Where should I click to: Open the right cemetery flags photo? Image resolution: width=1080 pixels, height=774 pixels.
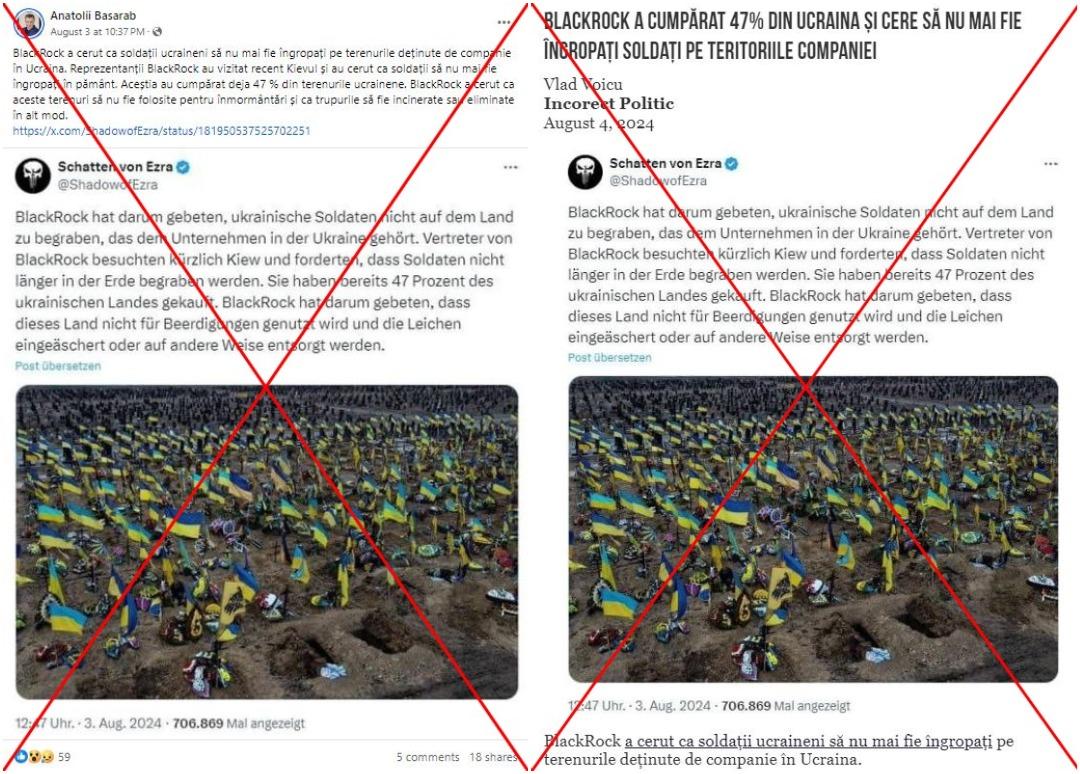pyautogui.click(x=813, y=530)
